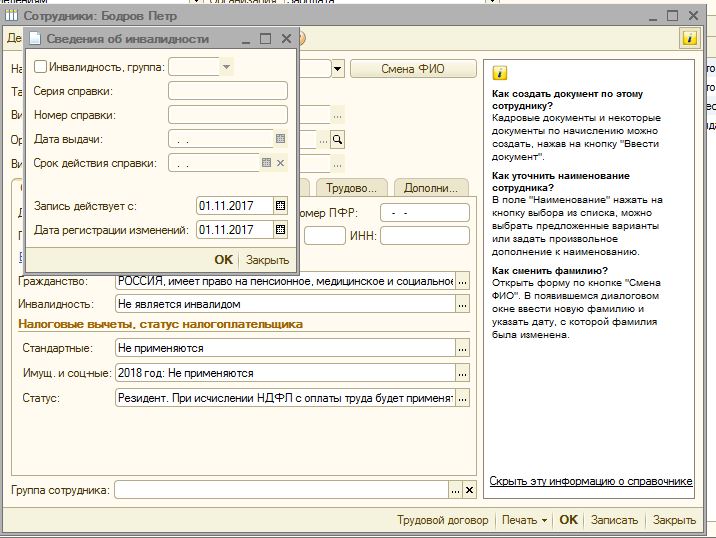Click ellipsis button next to Гражданство
The width and height of the screenshot is (716, 538).
coord(461,281)
